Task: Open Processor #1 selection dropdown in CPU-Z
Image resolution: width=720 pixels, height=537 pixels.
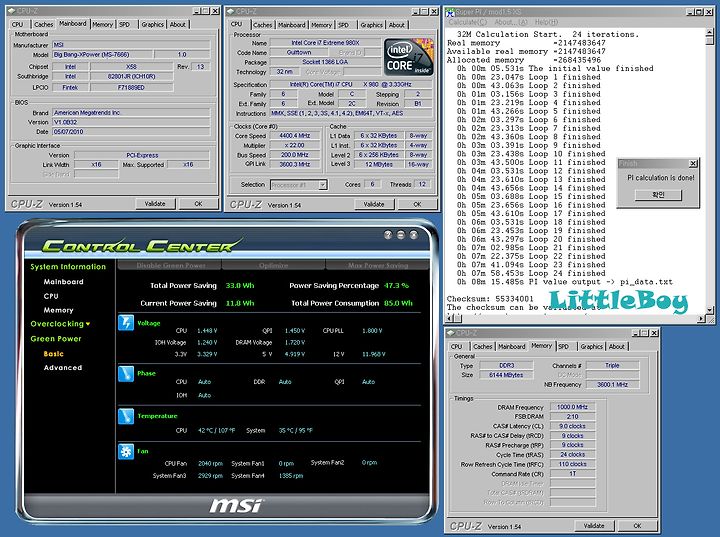Action: tap(323, 185)
